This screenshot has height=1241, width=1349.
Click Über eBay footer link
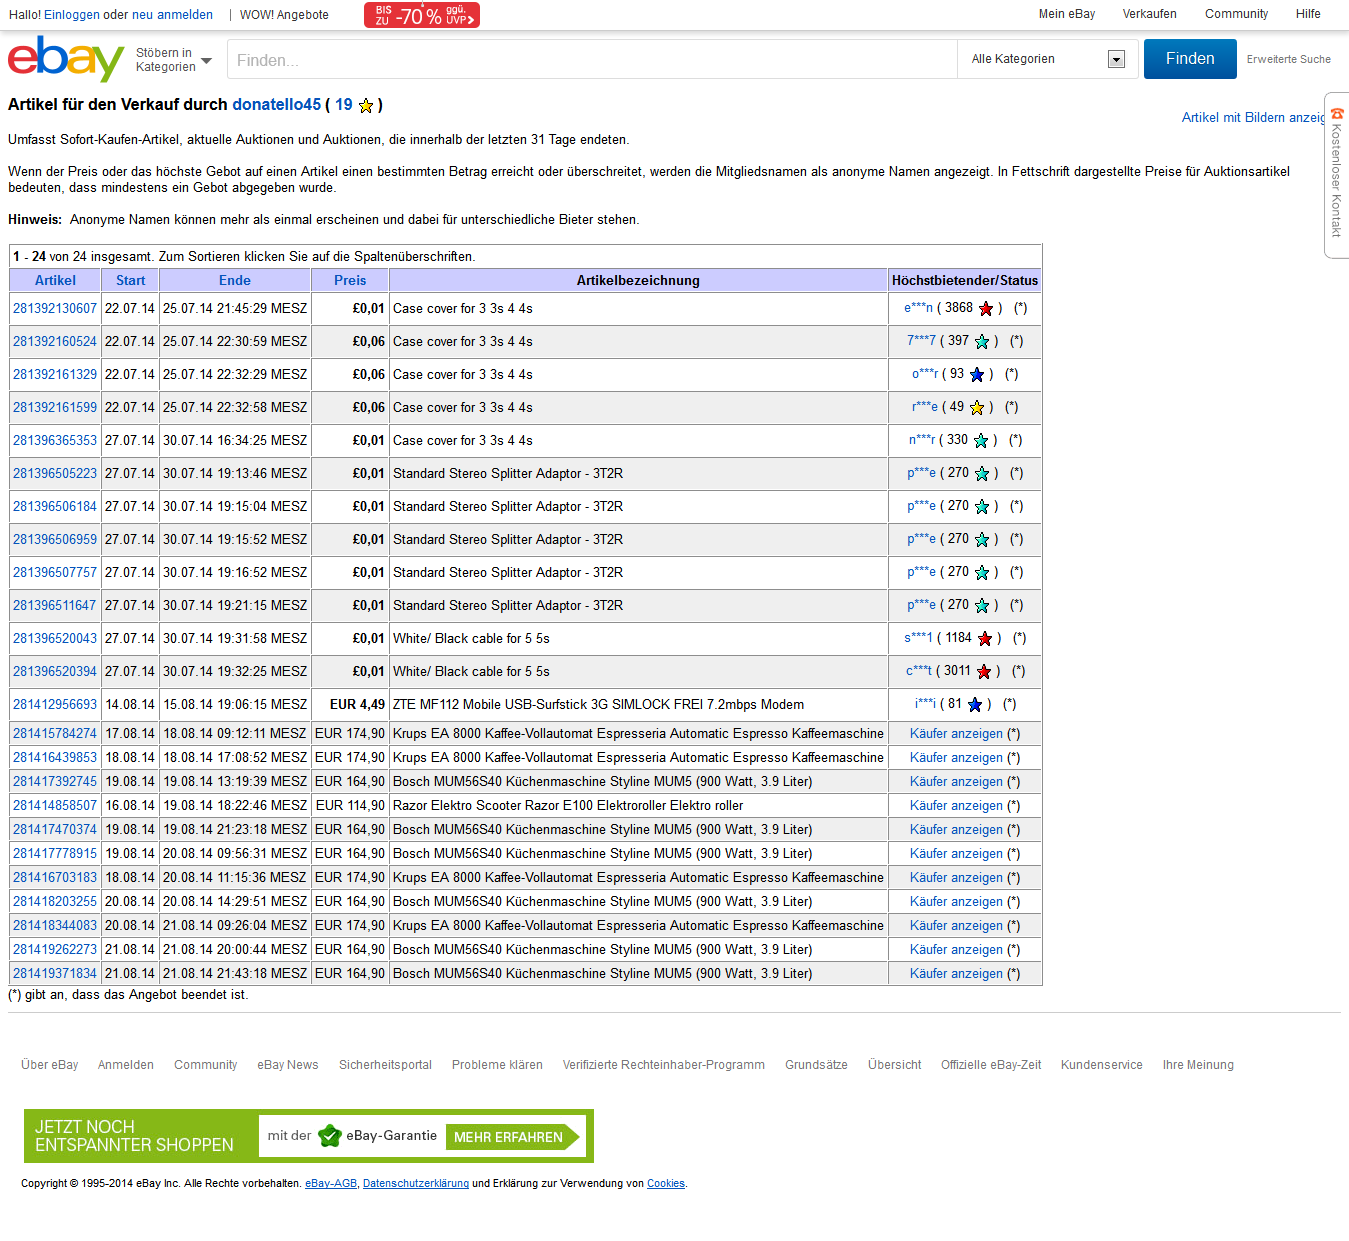point(50,1065)
